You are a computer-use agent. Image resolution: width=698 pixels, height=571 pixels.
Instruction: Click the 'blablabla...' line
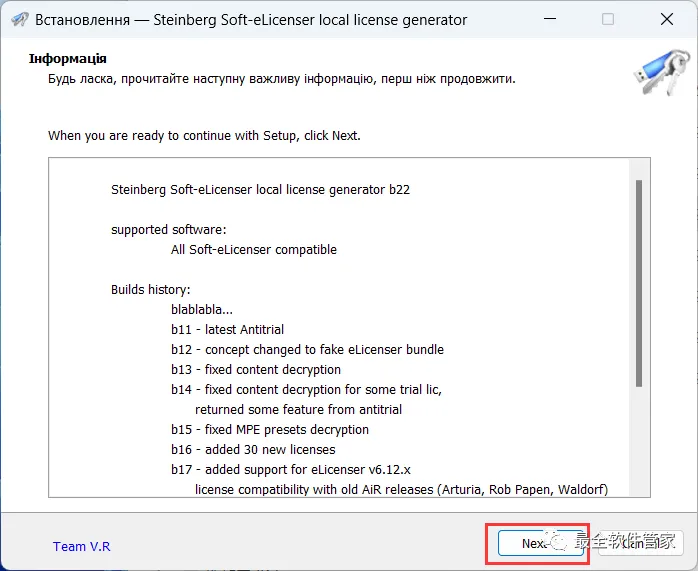[x=202, y=309]
